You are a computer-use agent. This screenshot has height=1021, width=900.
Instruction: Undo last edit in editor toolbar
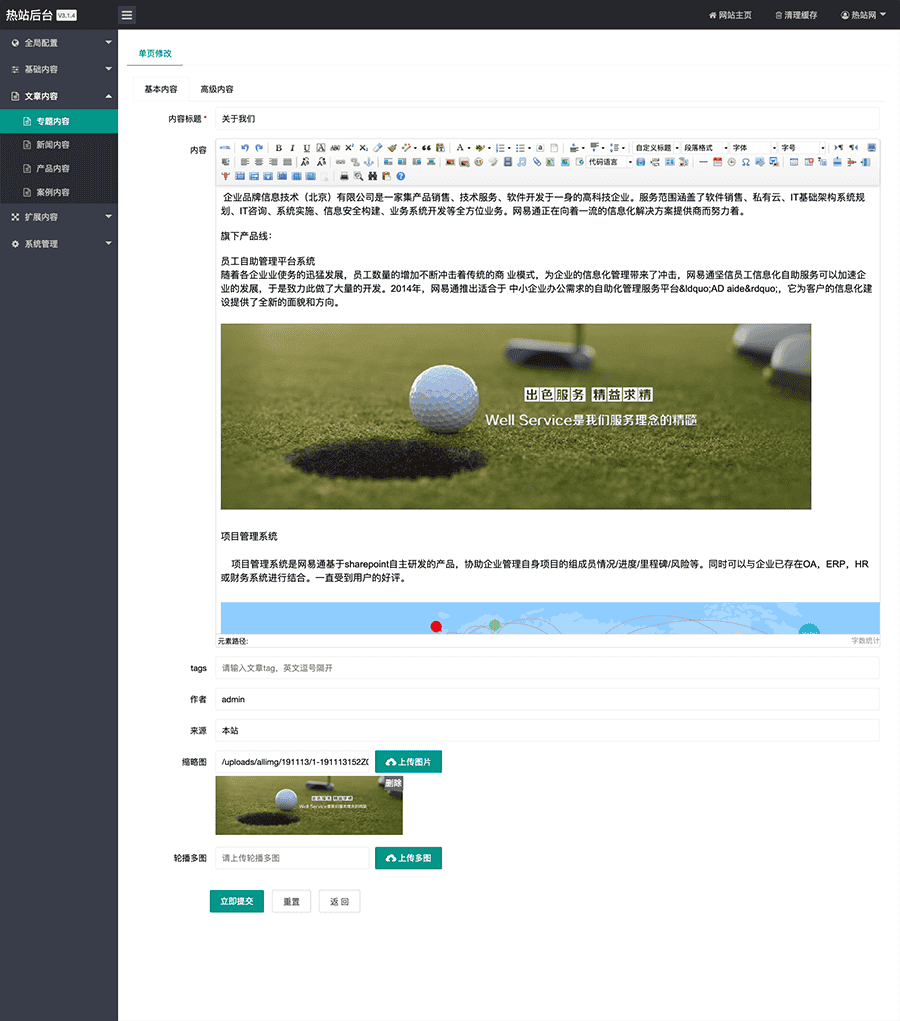click(245, 148)
